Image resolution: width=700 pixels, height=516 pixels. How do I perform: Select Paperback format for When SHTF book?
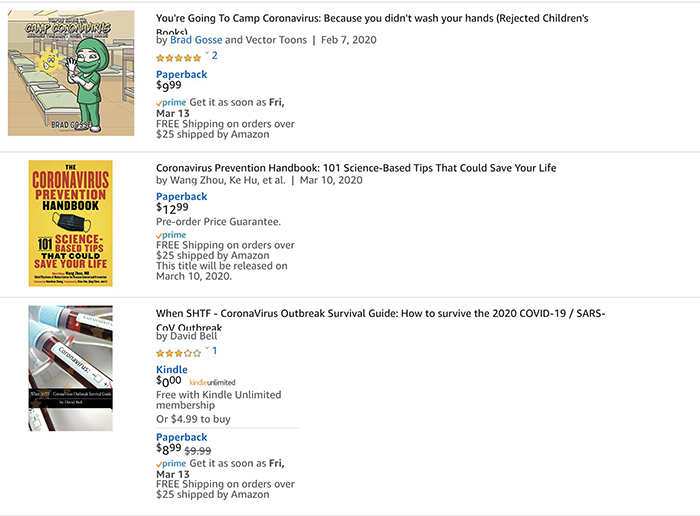[x=182, y=437]
